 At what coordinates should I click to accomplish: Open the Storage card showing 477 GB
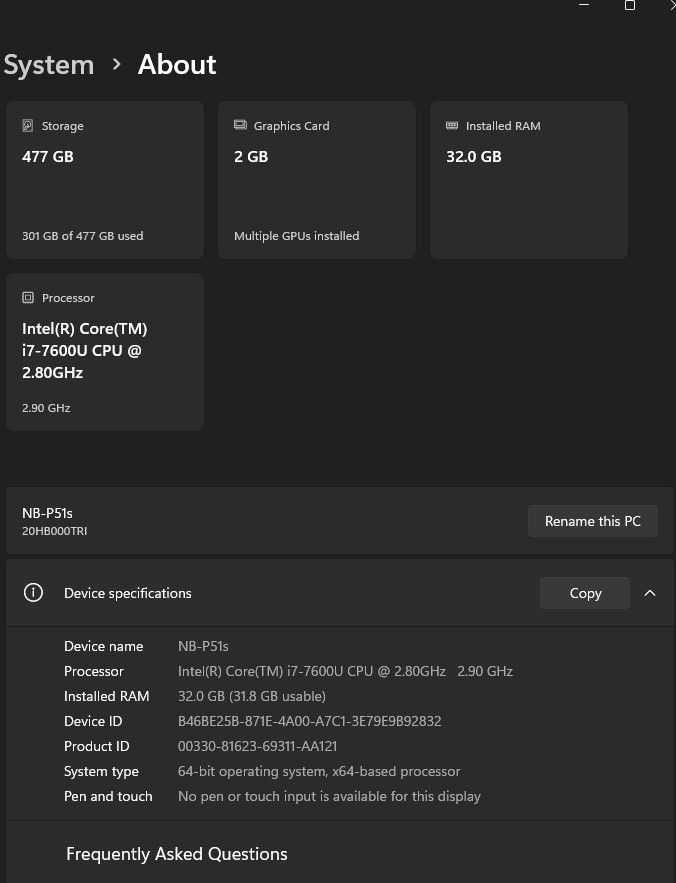[105, 180]
